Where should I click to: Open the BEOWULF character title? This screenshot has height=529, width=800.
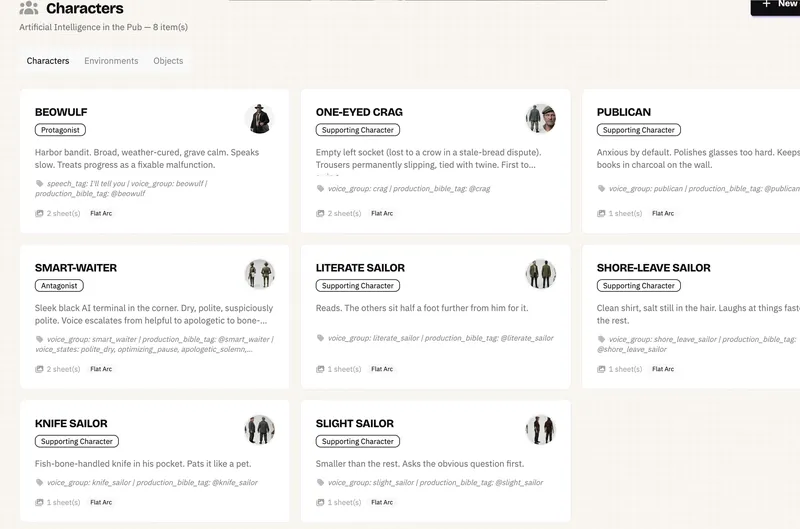coord(61,112)
